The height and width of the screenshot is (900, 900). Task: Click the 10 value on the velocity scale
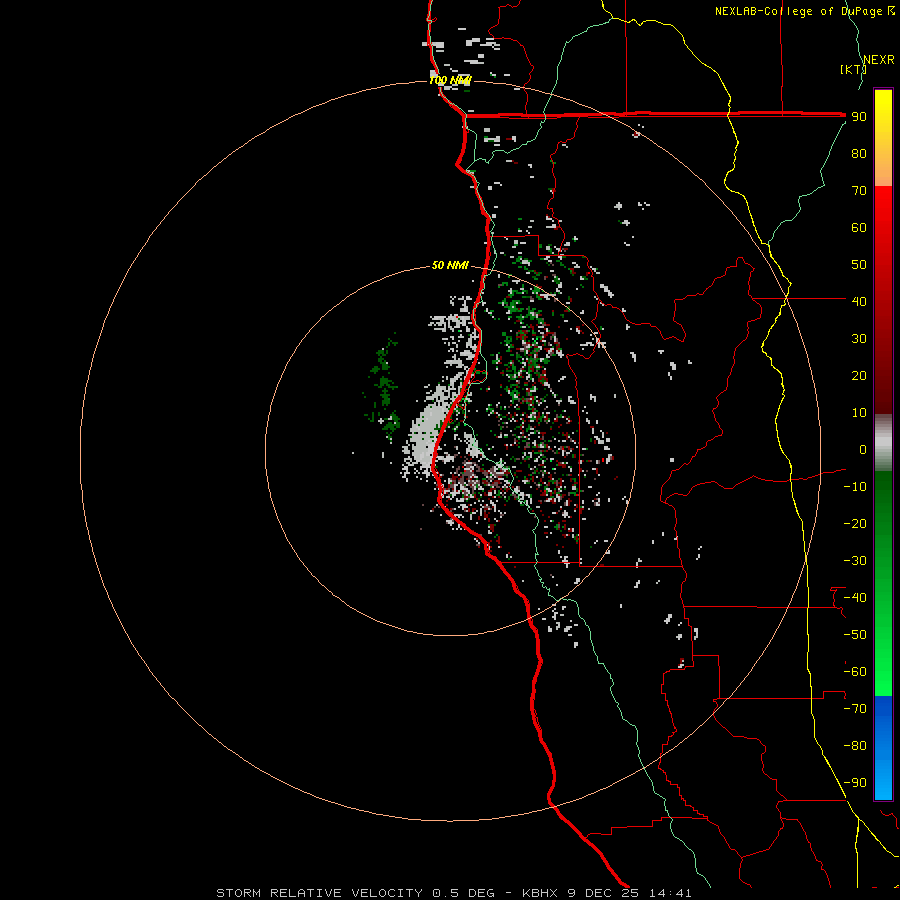[859, 413]
